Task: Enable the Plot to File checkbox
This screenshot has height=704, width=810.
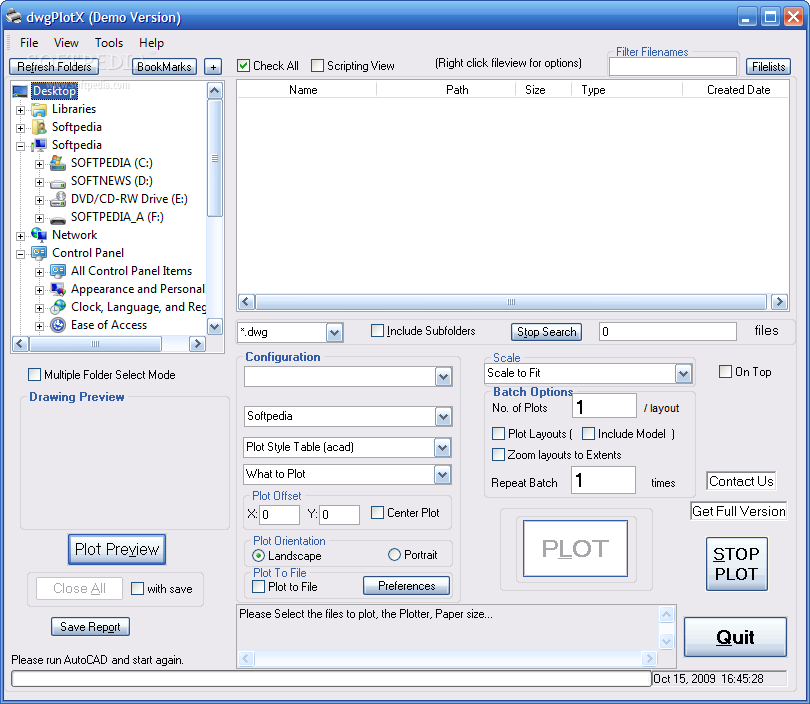Action: [258, 587]
